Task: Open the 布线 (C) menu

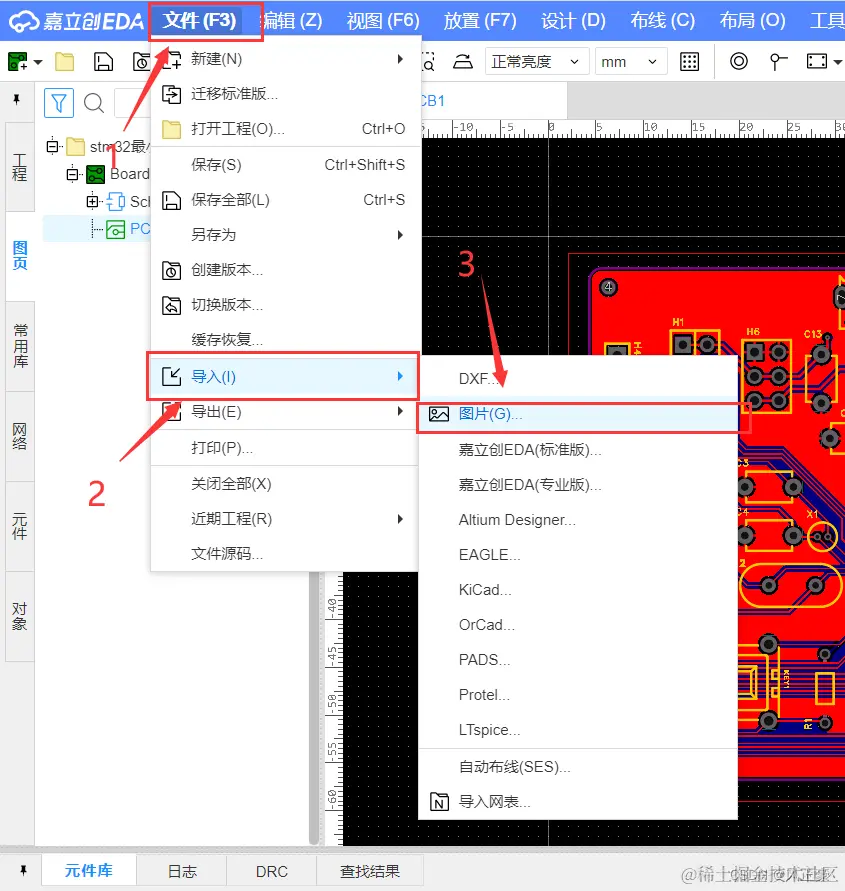Action: tap(663, 21)
